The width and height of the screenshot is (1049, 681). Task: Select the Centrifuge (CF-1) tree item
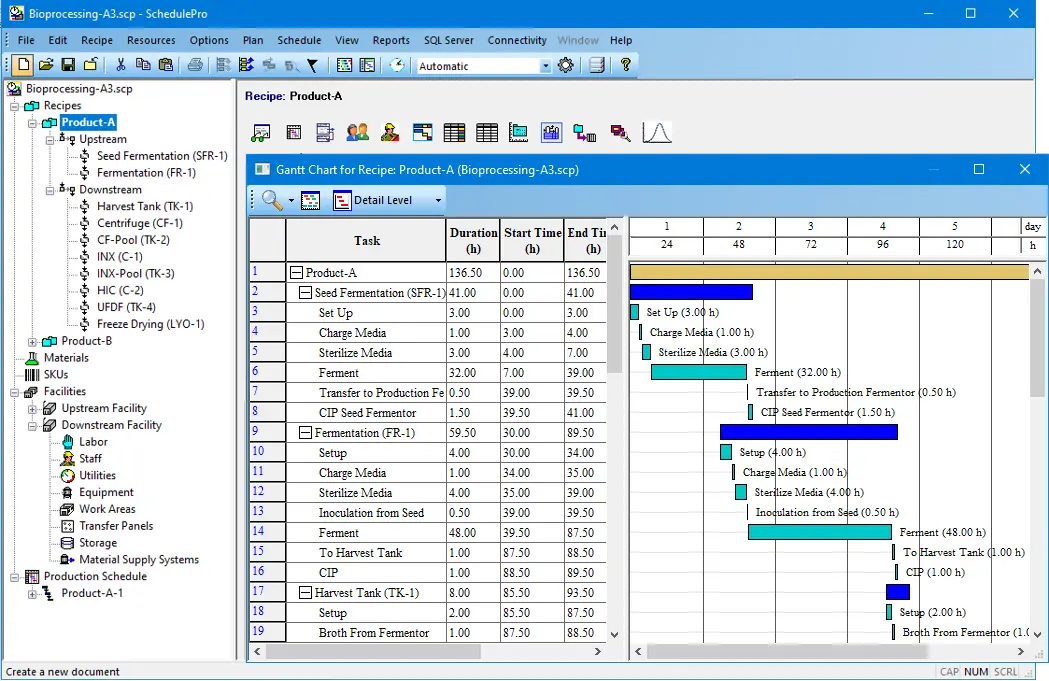[140, 223]
